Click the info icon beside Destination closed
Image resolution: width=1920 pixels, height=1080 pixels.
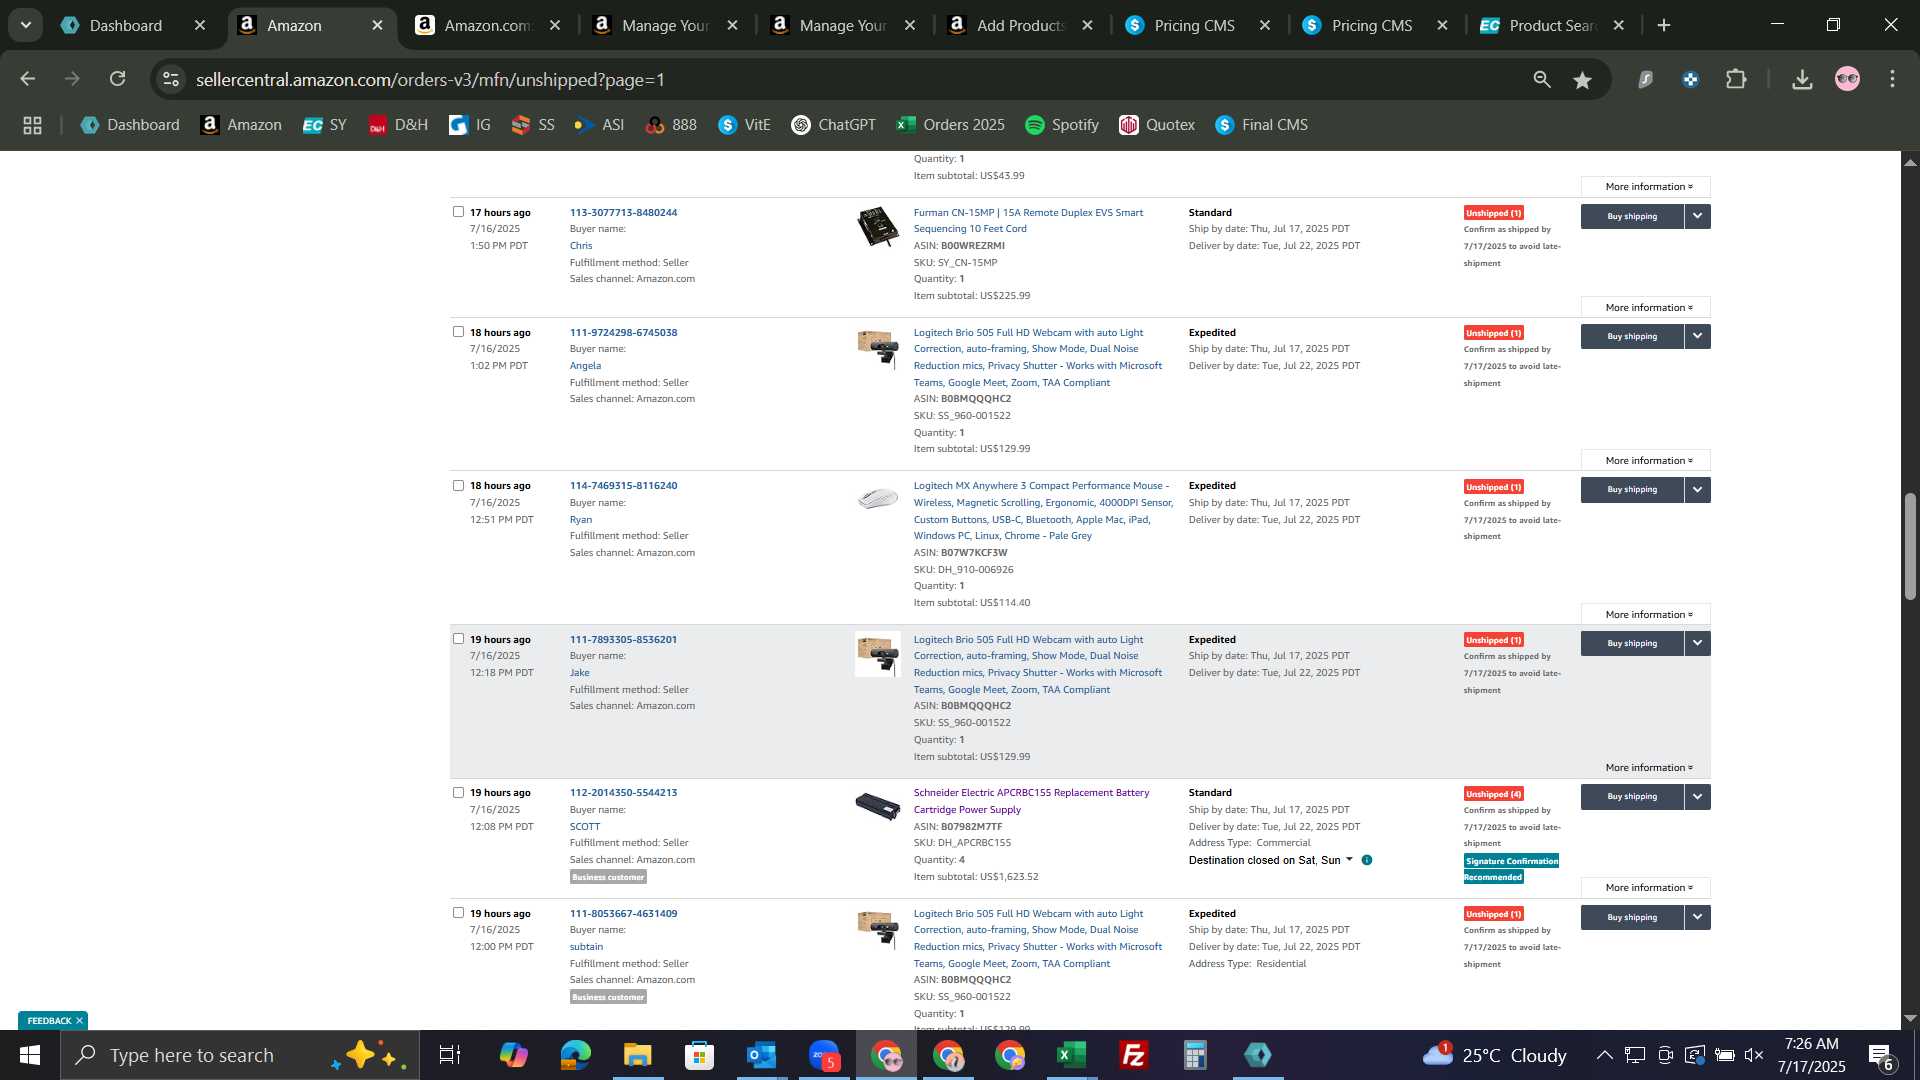tap(1367, 860)
